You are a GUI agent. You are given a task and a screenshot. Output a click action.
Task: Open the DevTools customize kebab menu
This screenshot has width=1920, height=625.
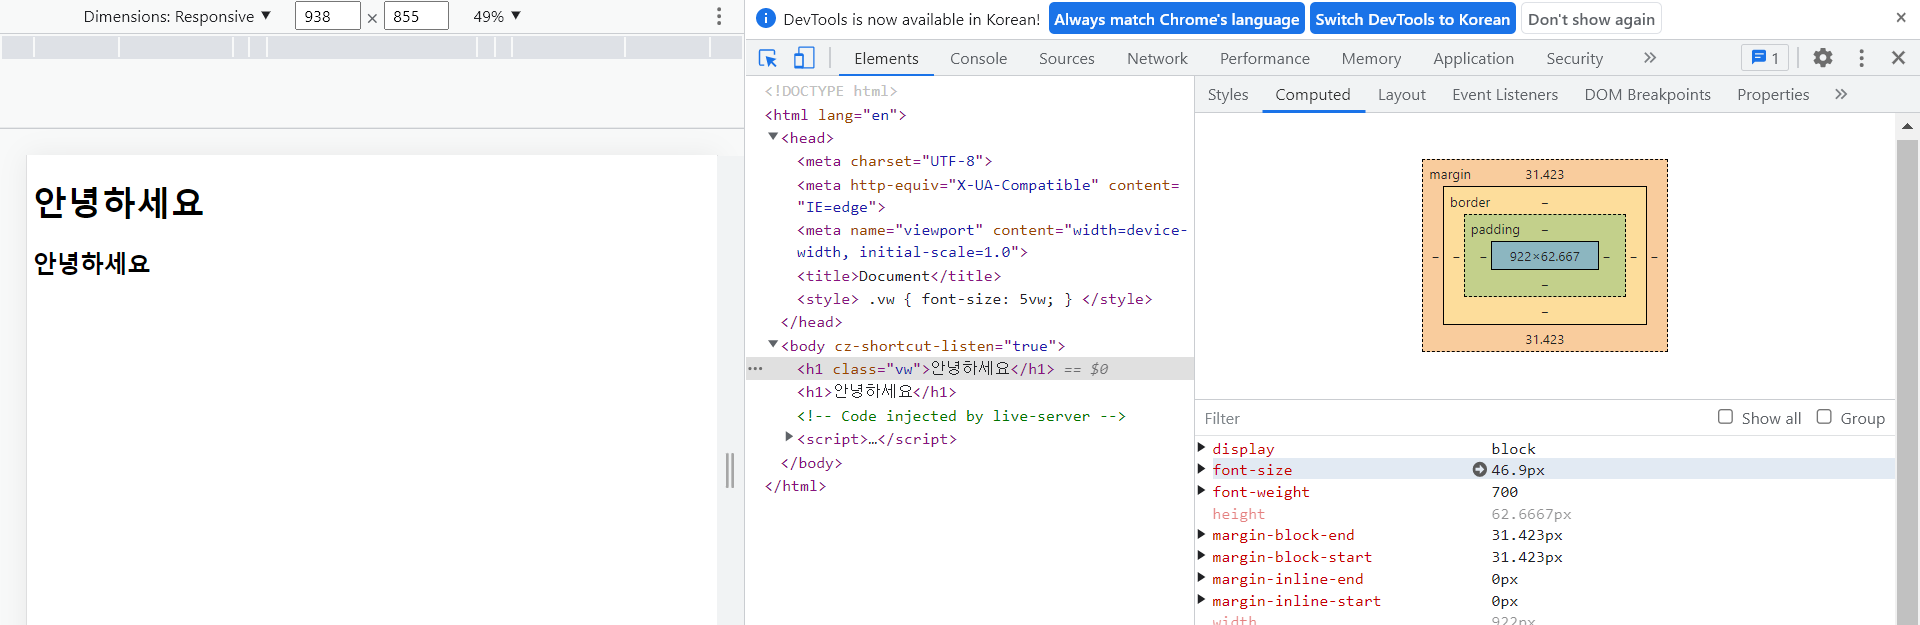click(x=1861, y=58)
